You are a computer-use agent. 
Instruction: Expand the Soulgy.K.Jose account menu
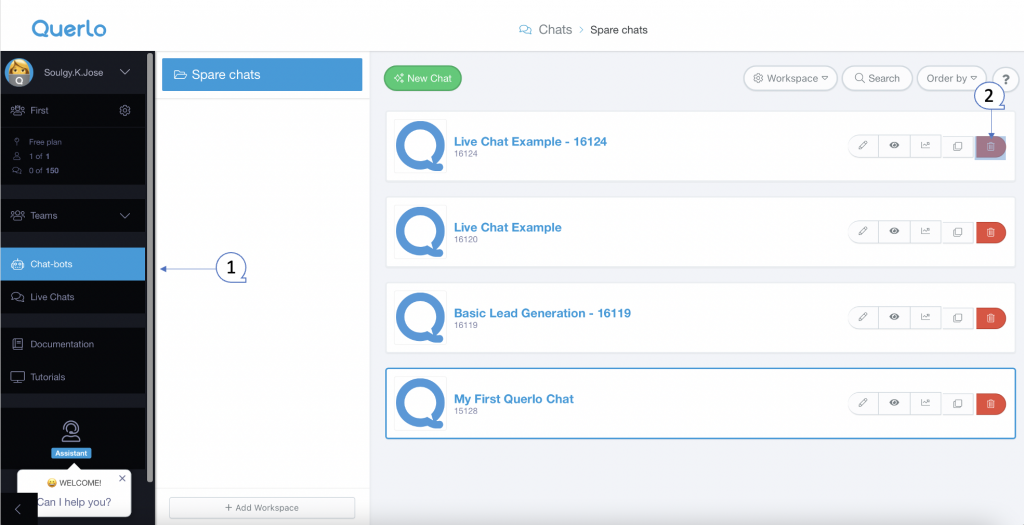point(125,72)
